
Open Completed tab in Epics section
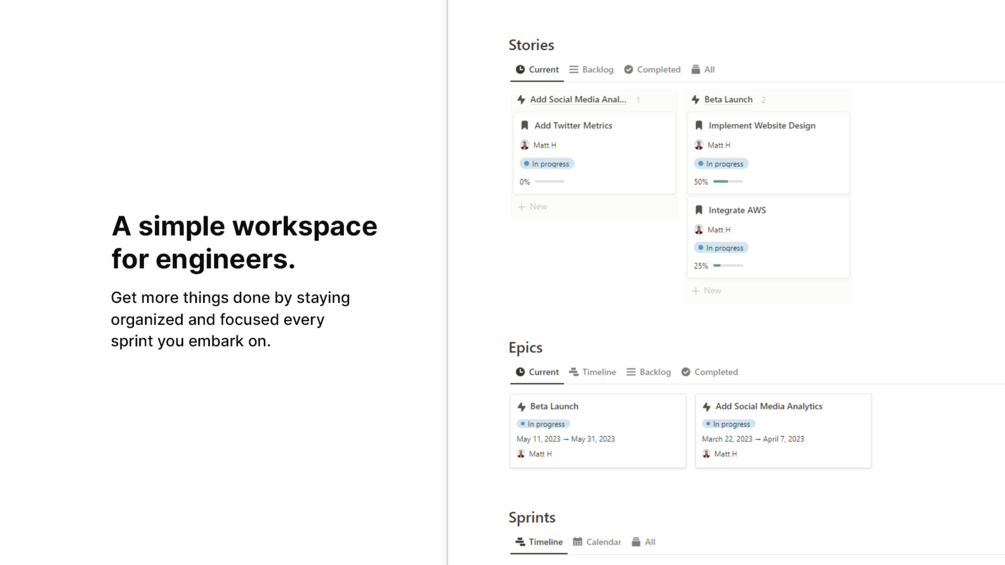pyautogui.click(x=710, y=372)
